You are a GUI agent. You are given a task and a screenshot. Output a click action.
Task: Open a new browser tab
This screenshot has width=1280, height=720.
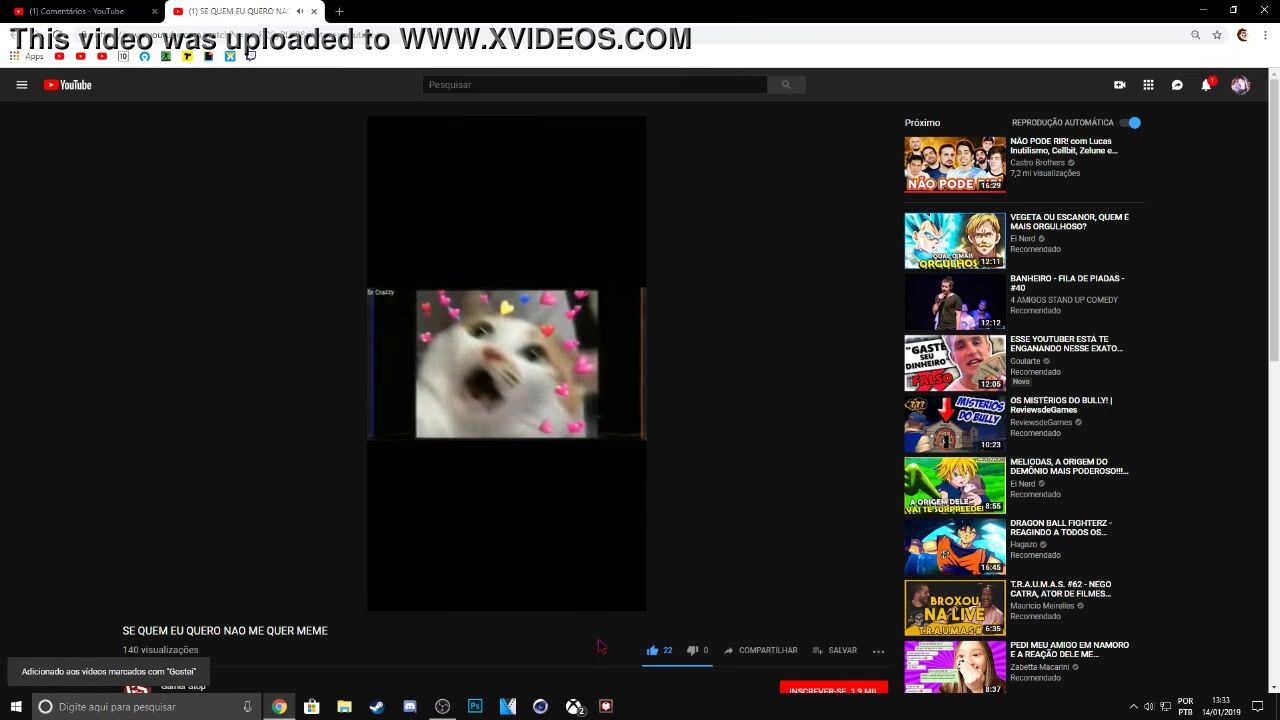(x=339, y=11)
